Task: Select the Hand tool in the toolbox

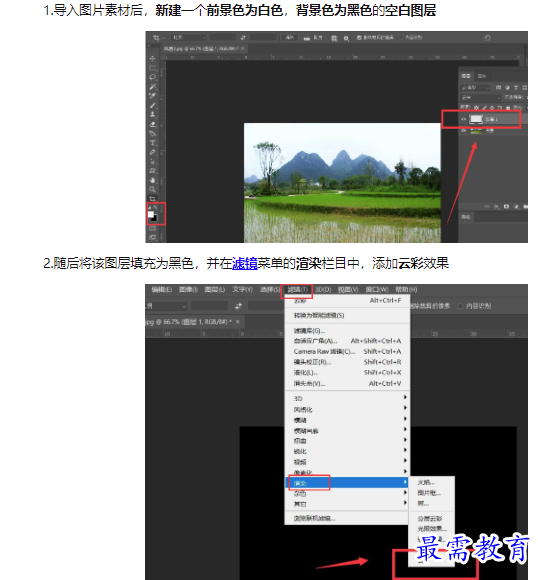Action: [x=152, y=180]
